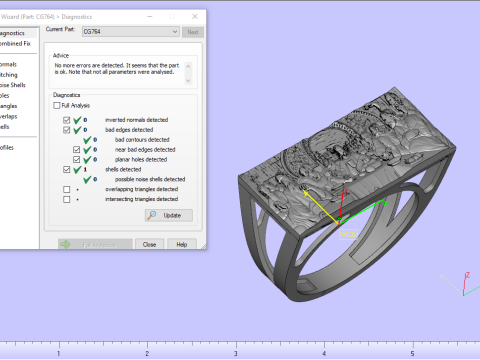Open the Holes step in the sidebar

(5, 96)
